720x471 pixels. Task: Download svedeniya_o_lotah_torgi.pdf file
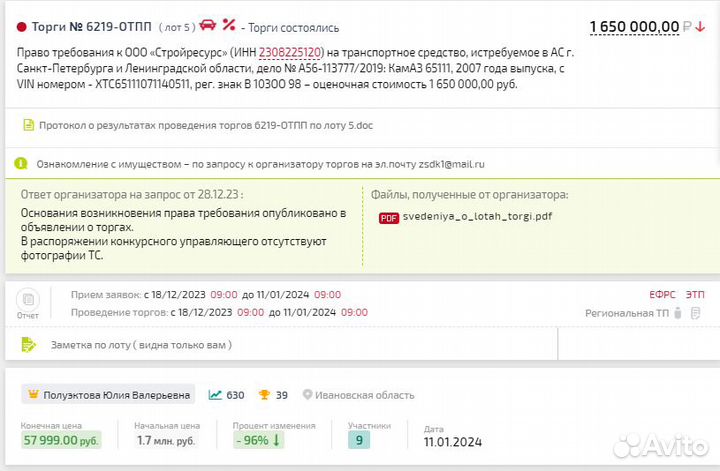coord(476,216)
